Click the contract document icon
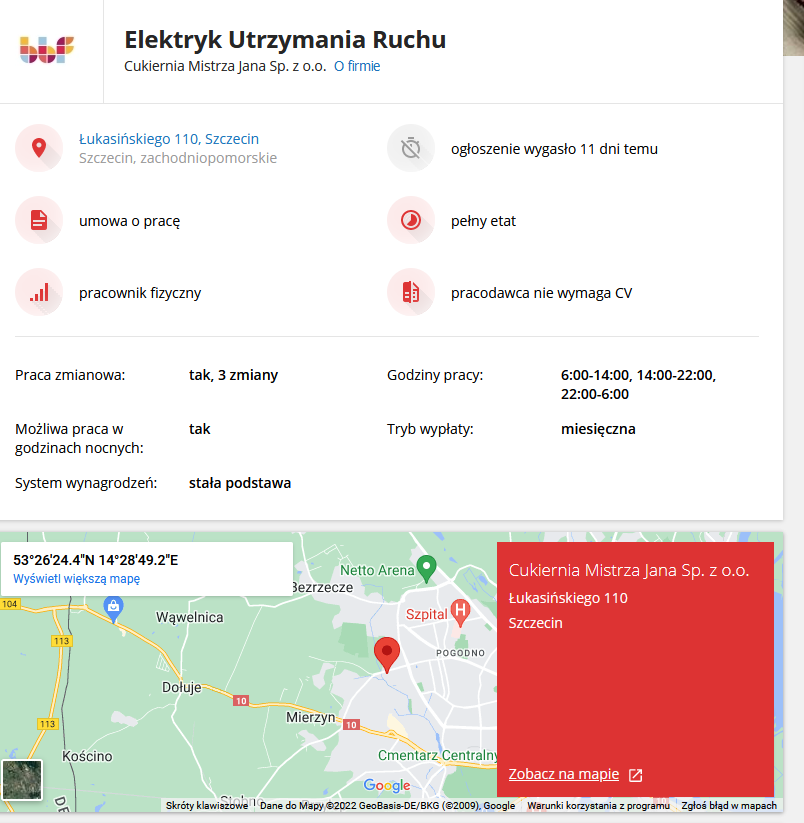 coord(39,220)
